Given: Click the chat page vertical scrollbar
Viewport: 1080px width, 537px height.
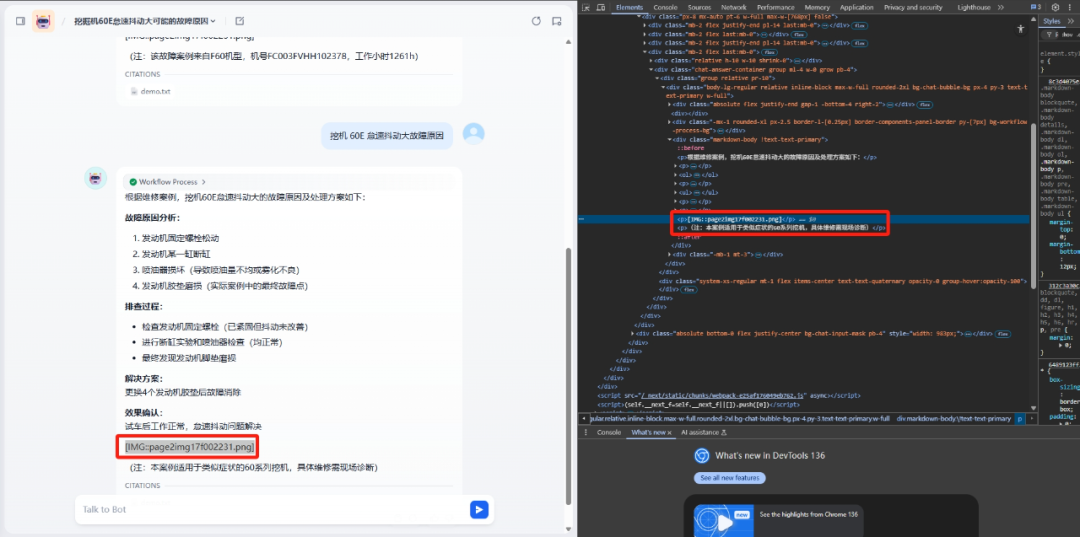Looking at the screenshot, I should coord(568,375).
